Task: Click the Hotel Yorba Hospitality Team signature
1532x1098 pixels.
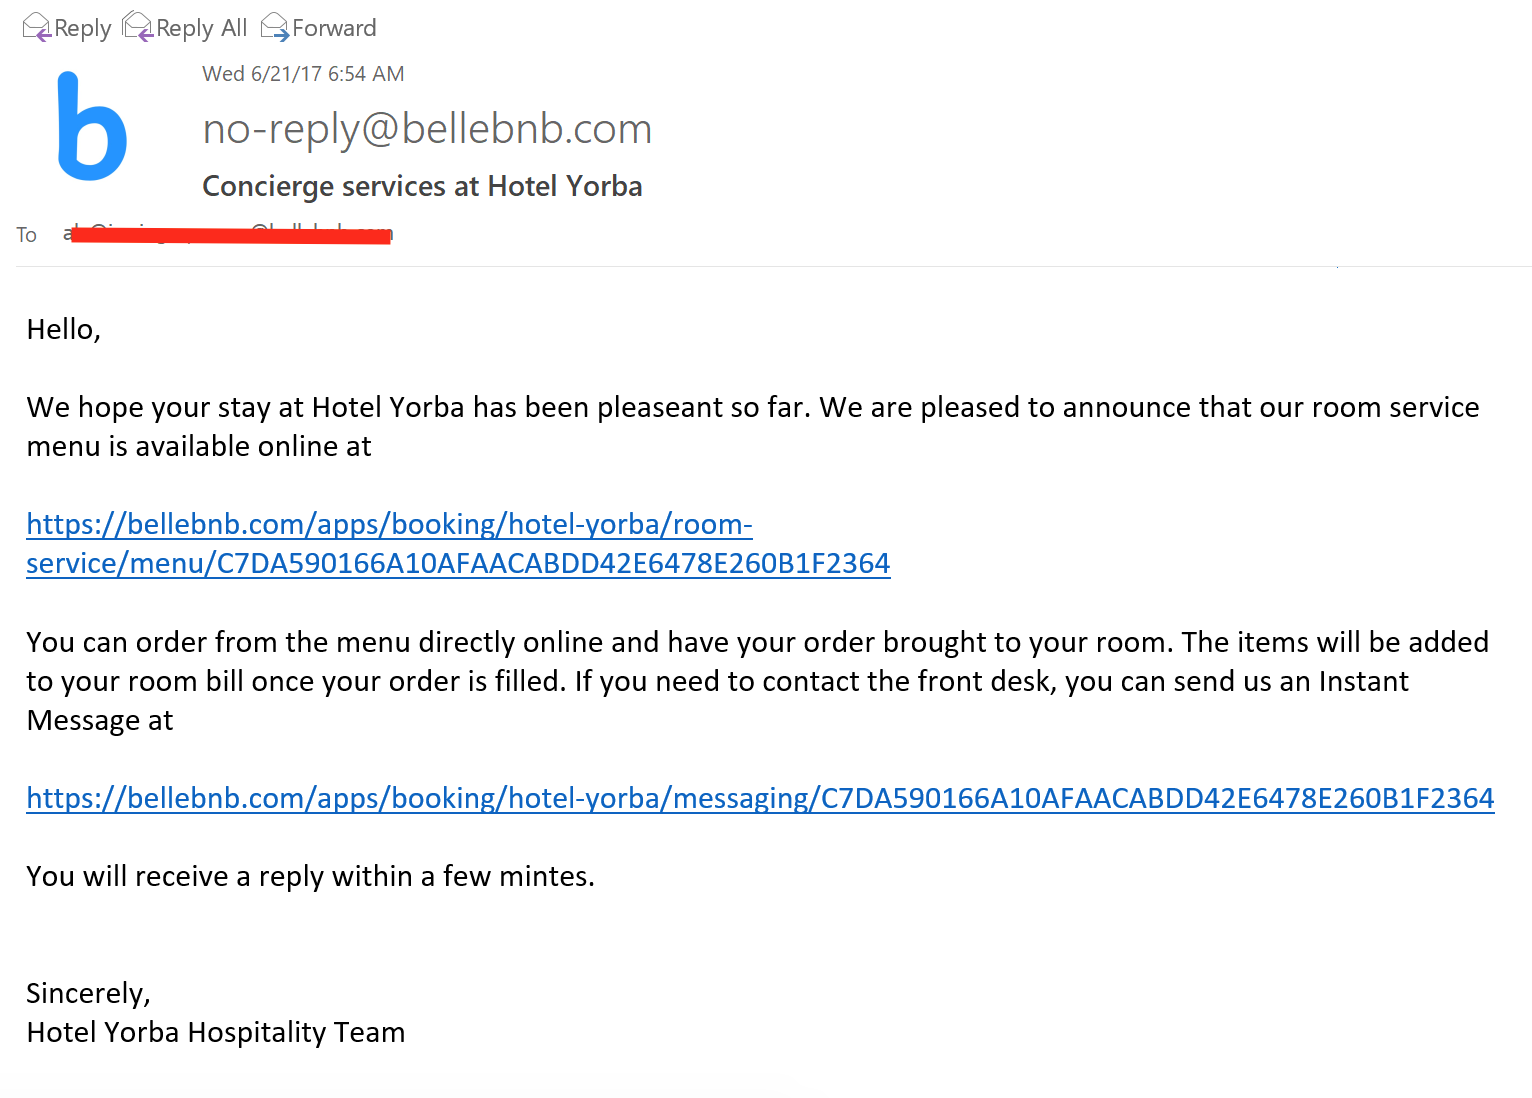Action: click(x=216, y=1032)
